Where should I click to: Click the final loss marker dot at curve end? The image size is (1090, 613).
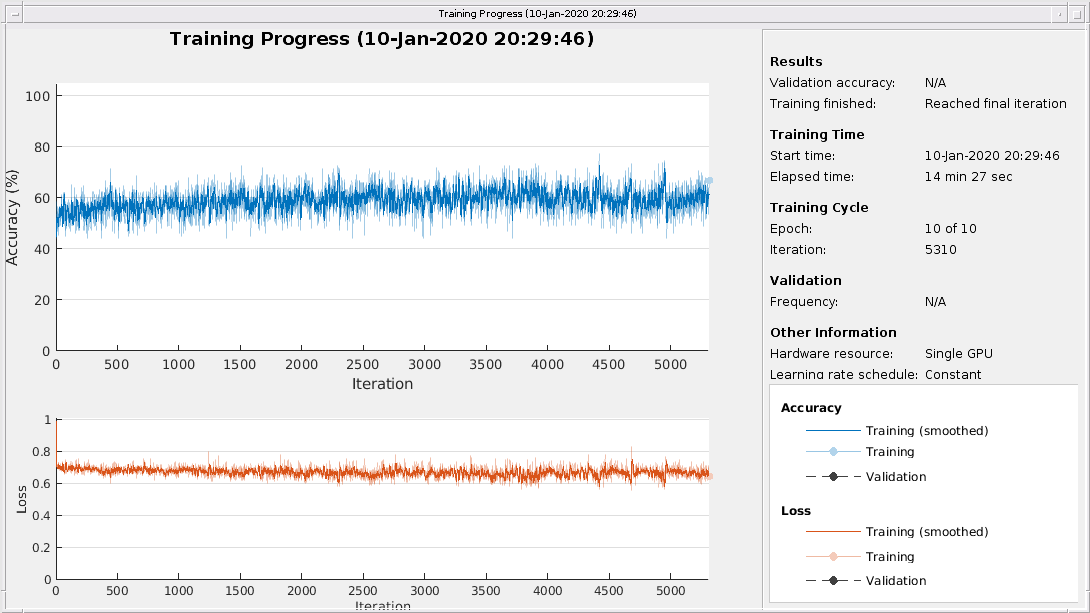(x=710, y=476)
